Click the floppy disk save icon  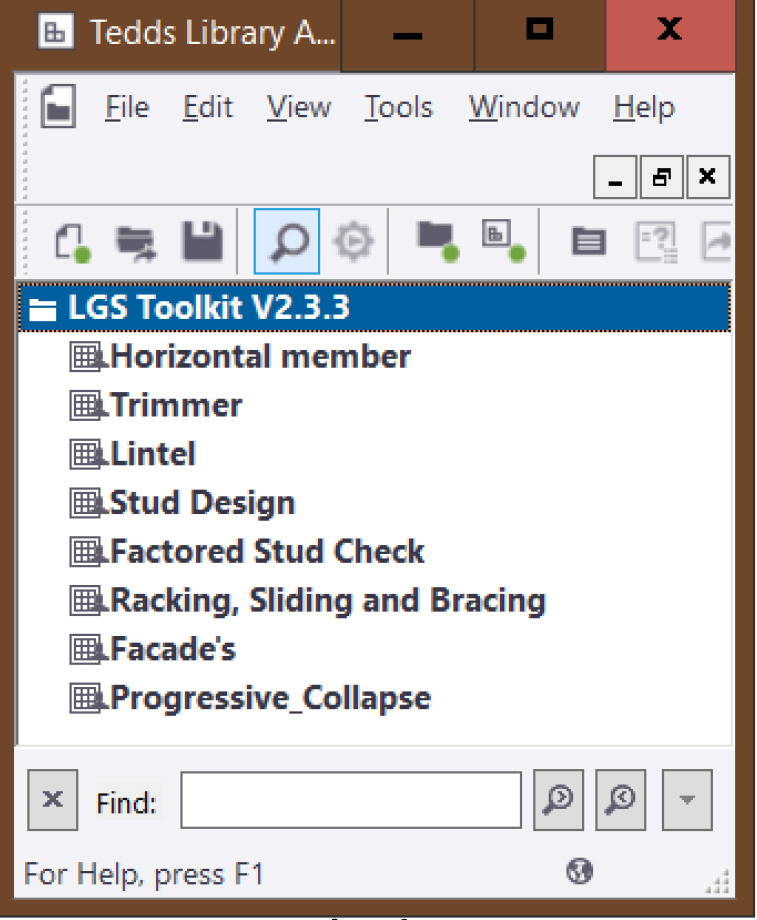pyautogui.click(x=201, y=242)
